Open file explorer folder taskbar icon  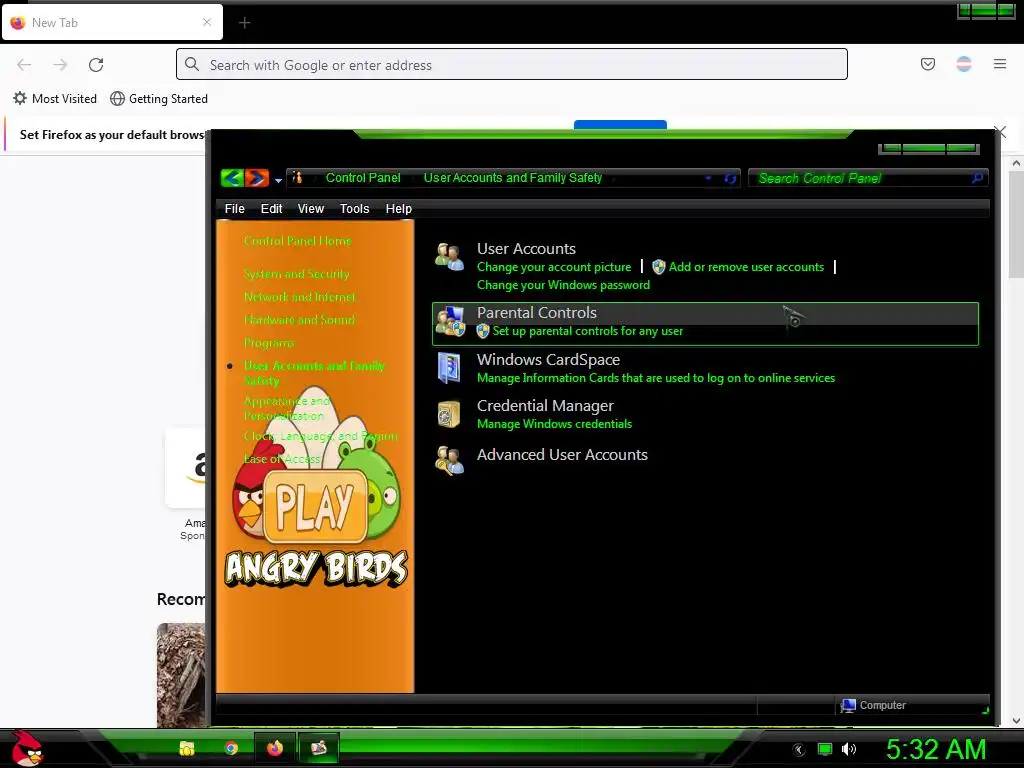tap(187, 748)
